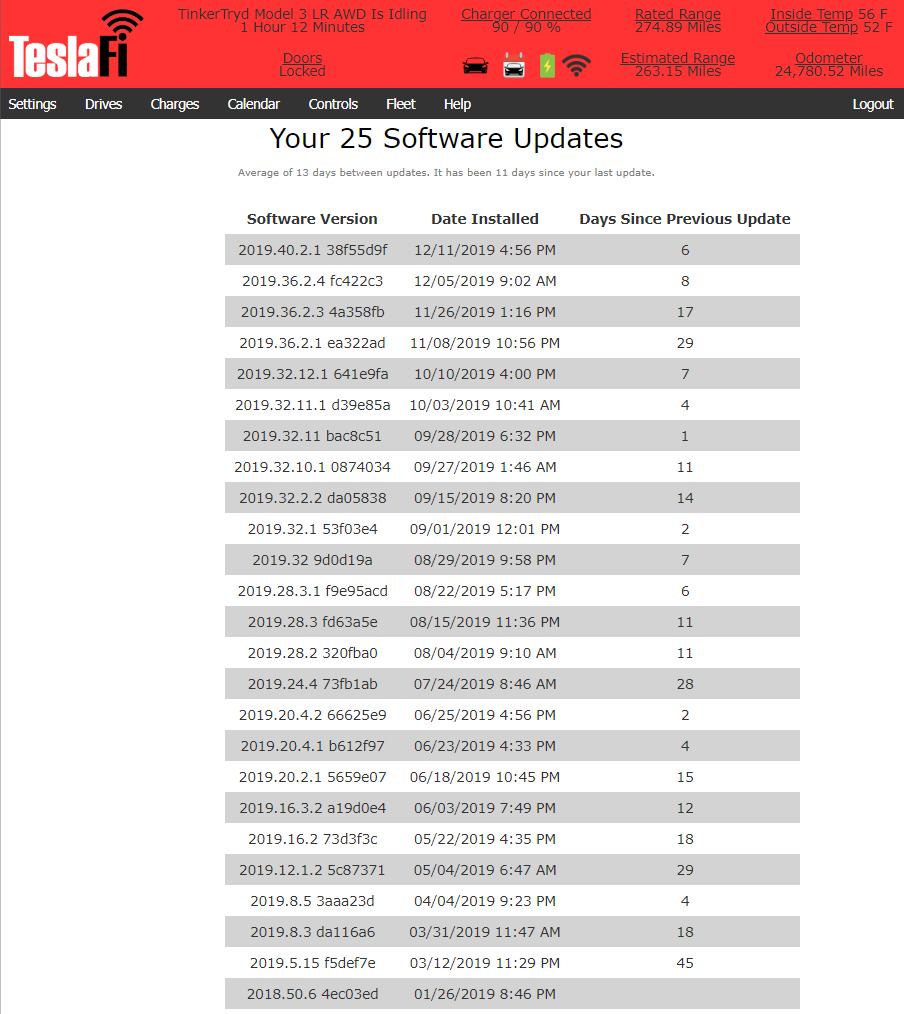904x1014 pixels.
Task: Select version 2019.32.12.1 641e9fa
Action: click(312, 374)
